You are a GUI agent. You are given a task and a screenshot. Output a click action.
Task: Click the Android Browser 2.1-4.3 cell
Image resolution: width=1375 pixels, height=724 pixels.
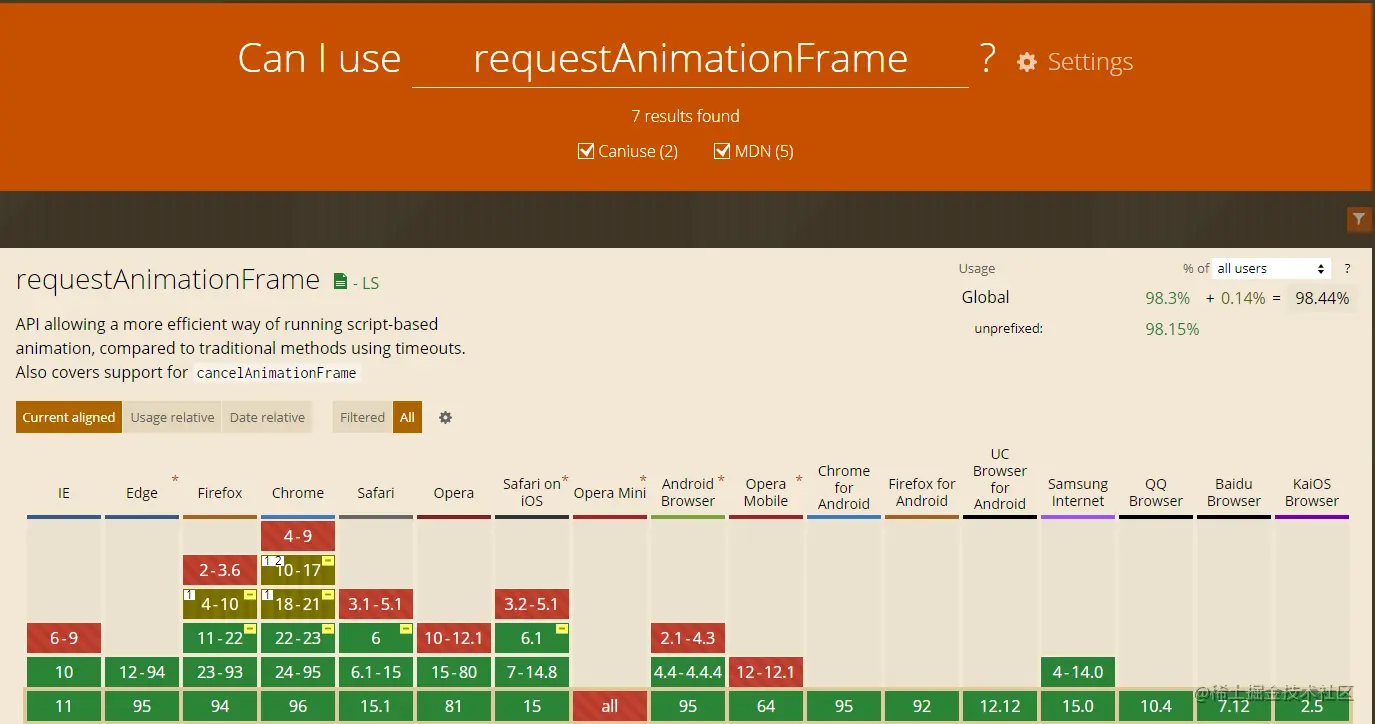(688, 638)
